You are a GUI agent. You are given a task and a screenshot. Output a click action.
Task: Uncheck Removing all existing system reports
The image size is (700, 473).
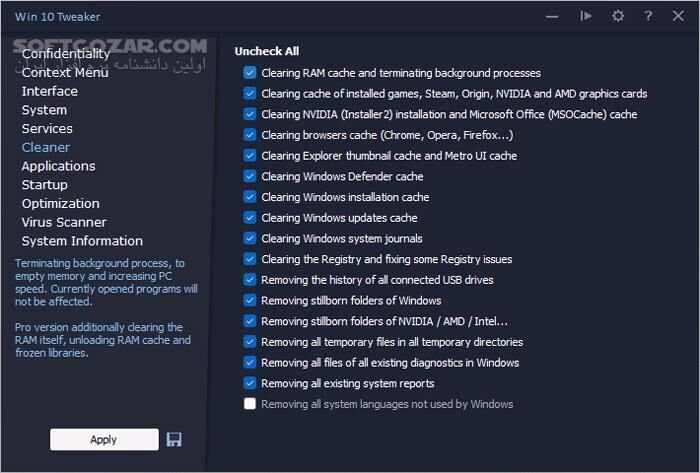249,383
